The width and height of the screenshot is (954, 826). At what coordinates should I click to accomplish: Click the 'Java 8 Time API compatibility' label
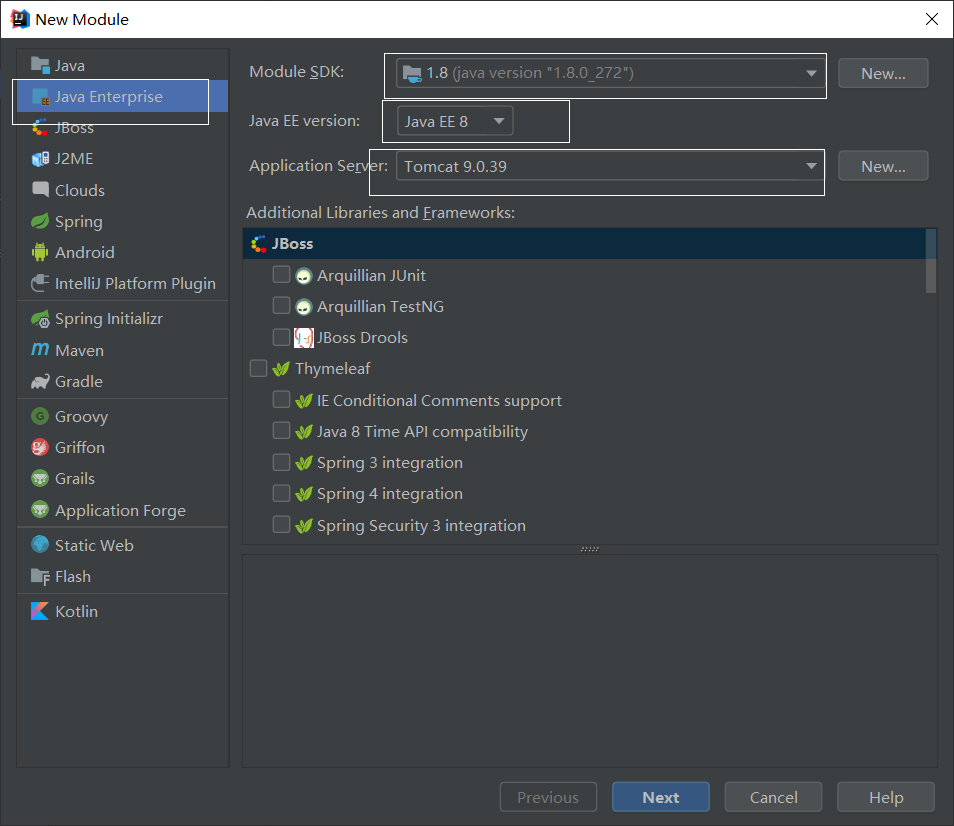tap(422, 432)
